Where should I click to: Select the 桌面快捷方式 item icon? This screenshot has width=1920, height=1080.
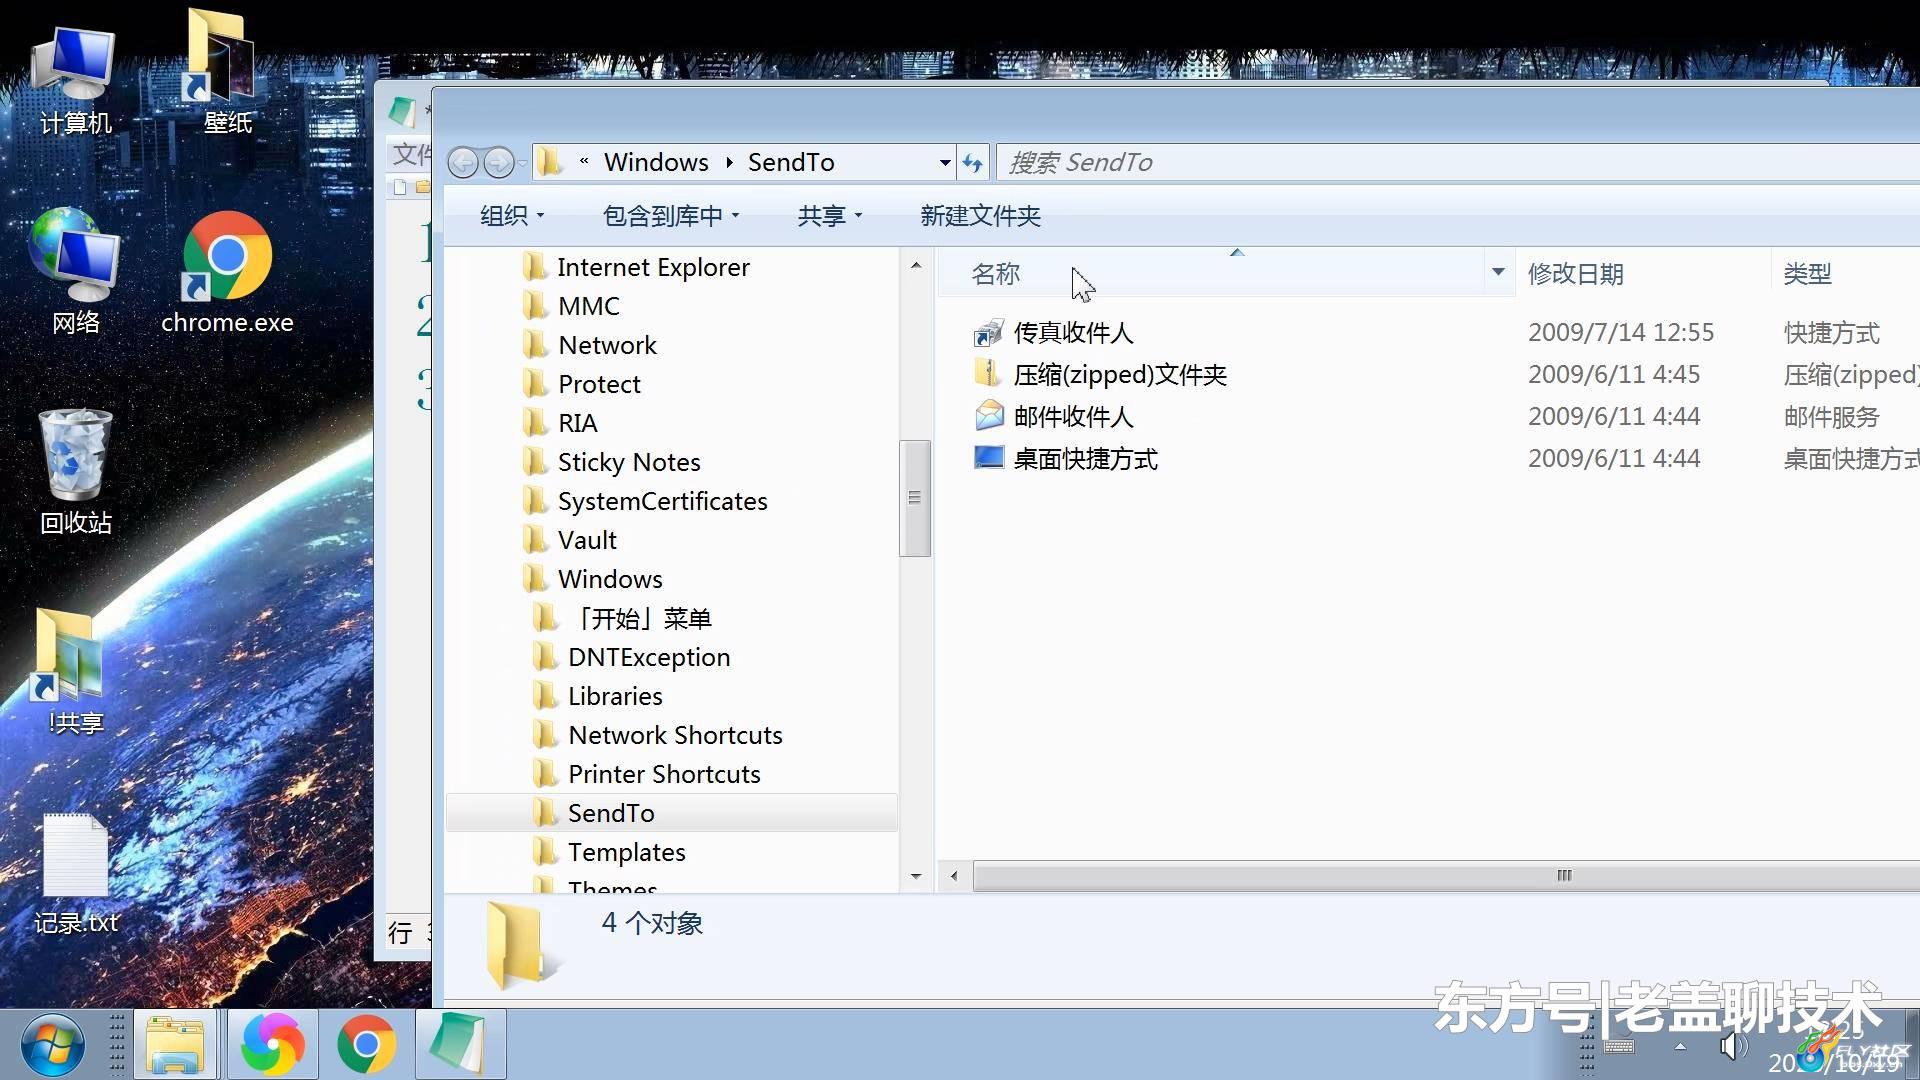(x=988, y=458)
